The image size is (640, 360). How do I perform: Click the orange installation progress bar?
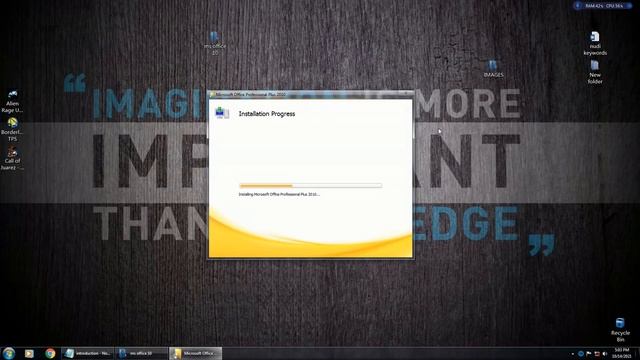tap(311, 186)
